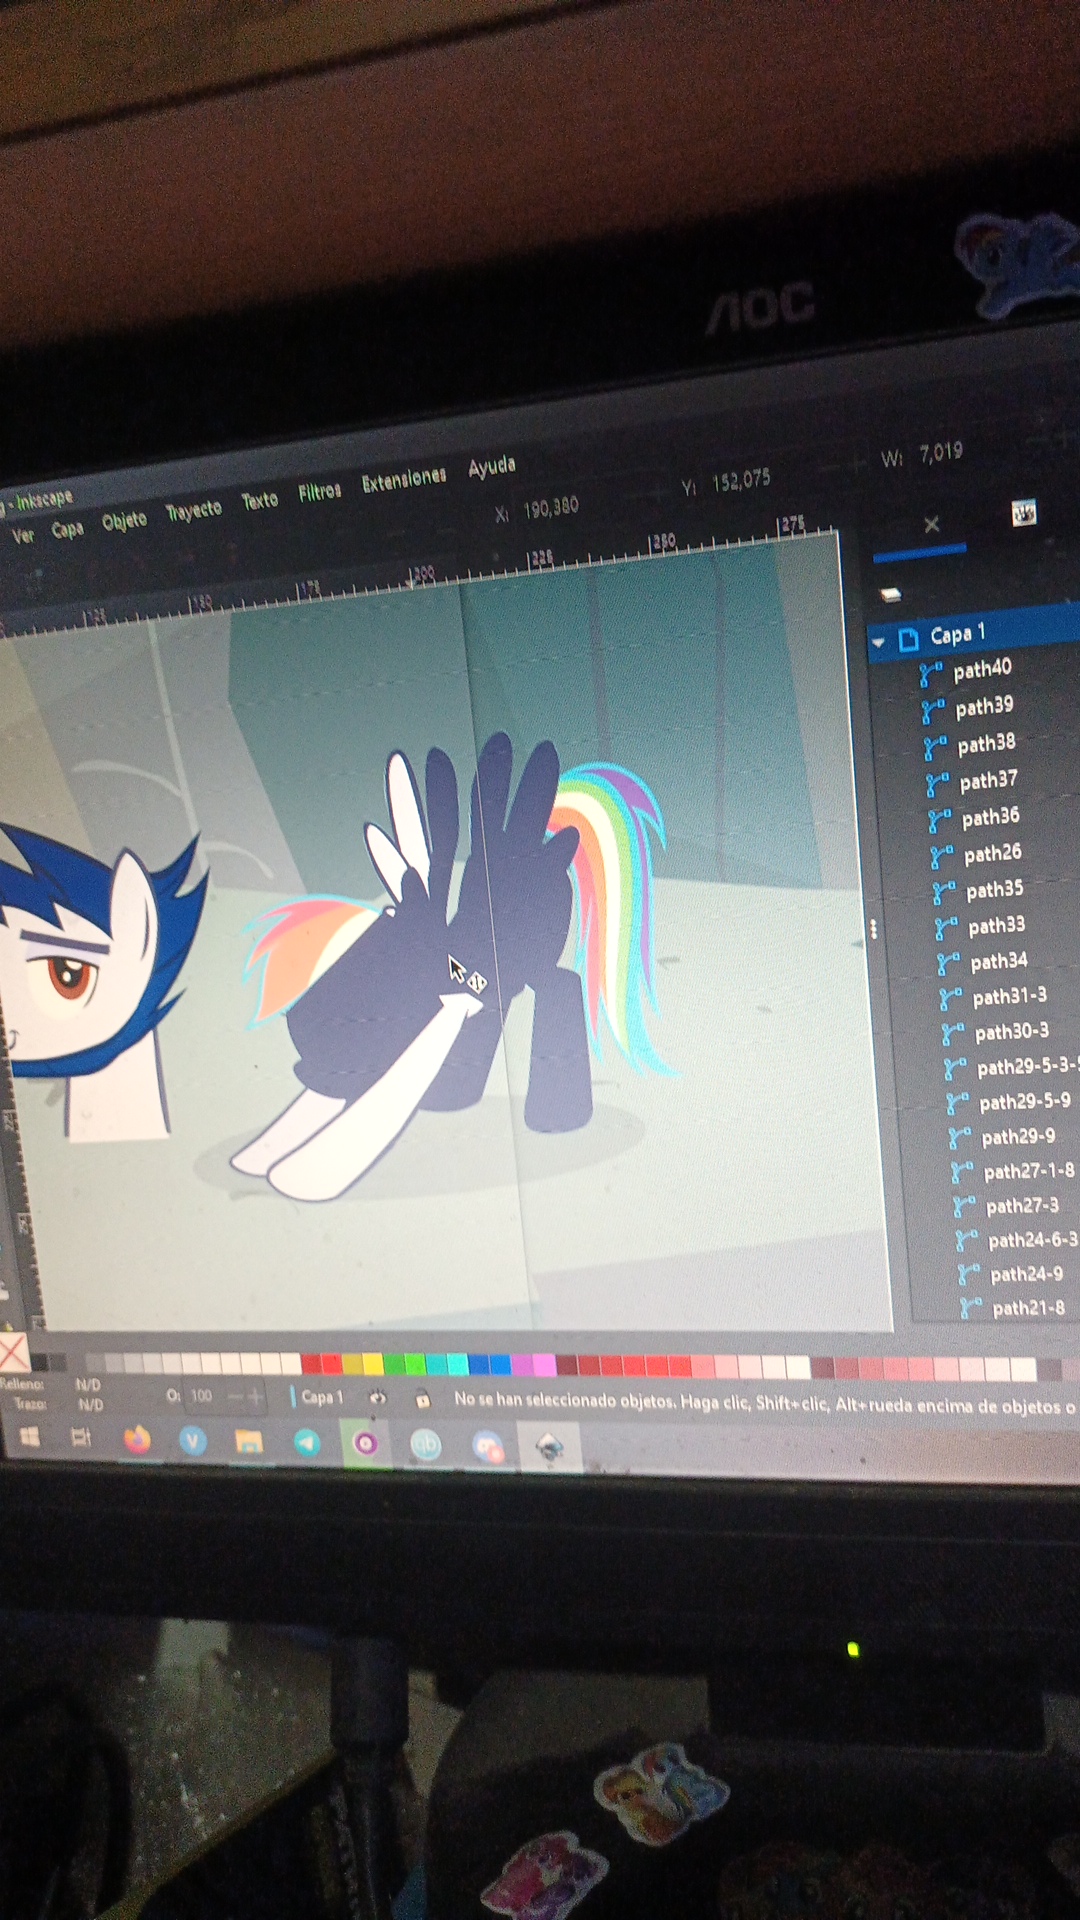Image resolution: width=1080 pixels, height=1920 pixels.
Task: Click the path icon beside path35
Action: click(943, 893)
